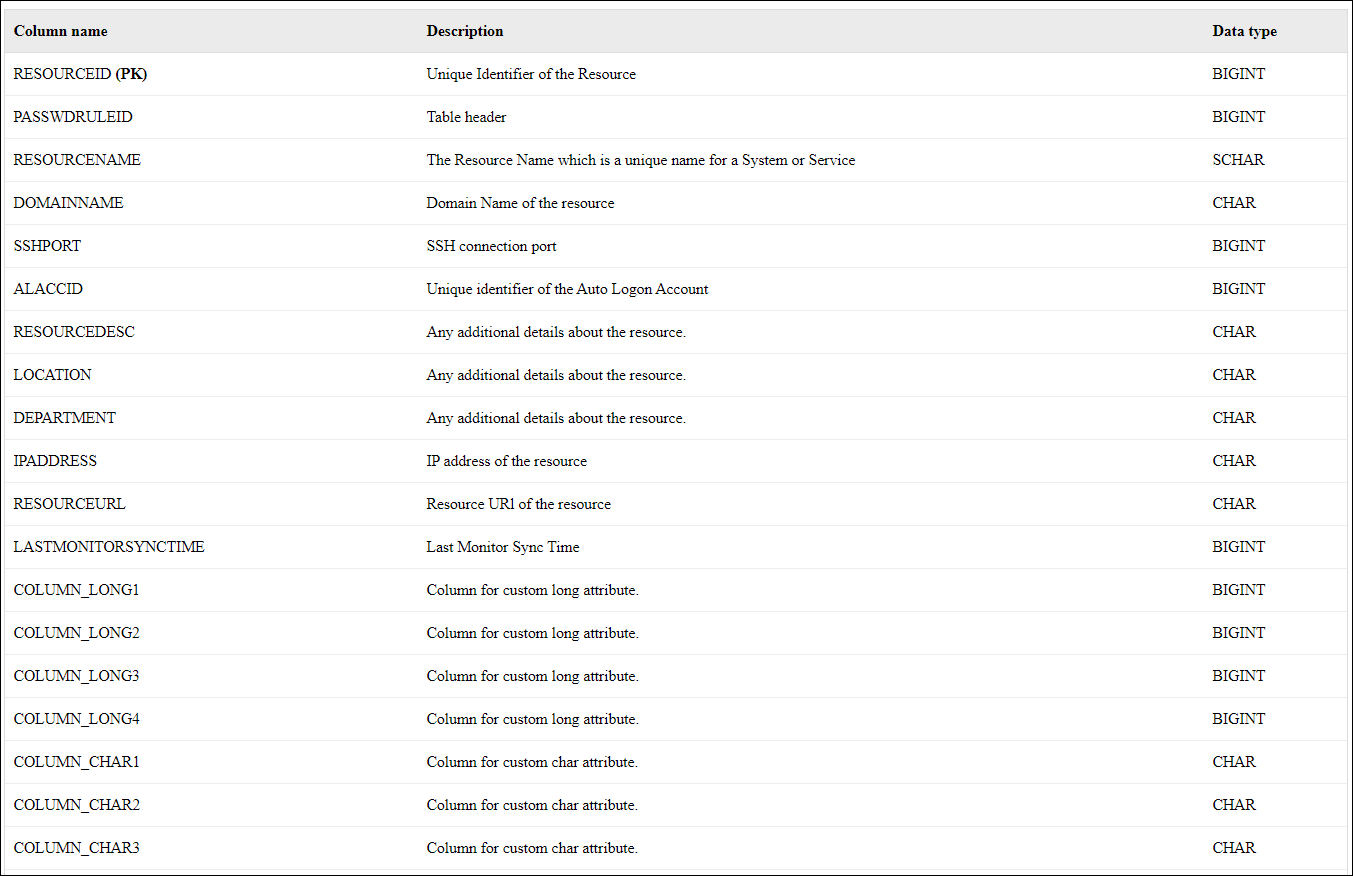Viewport: 1353px width, 876px height.
Task: Select the COLUMN_LONG3 cell
Action: (76, 676)
